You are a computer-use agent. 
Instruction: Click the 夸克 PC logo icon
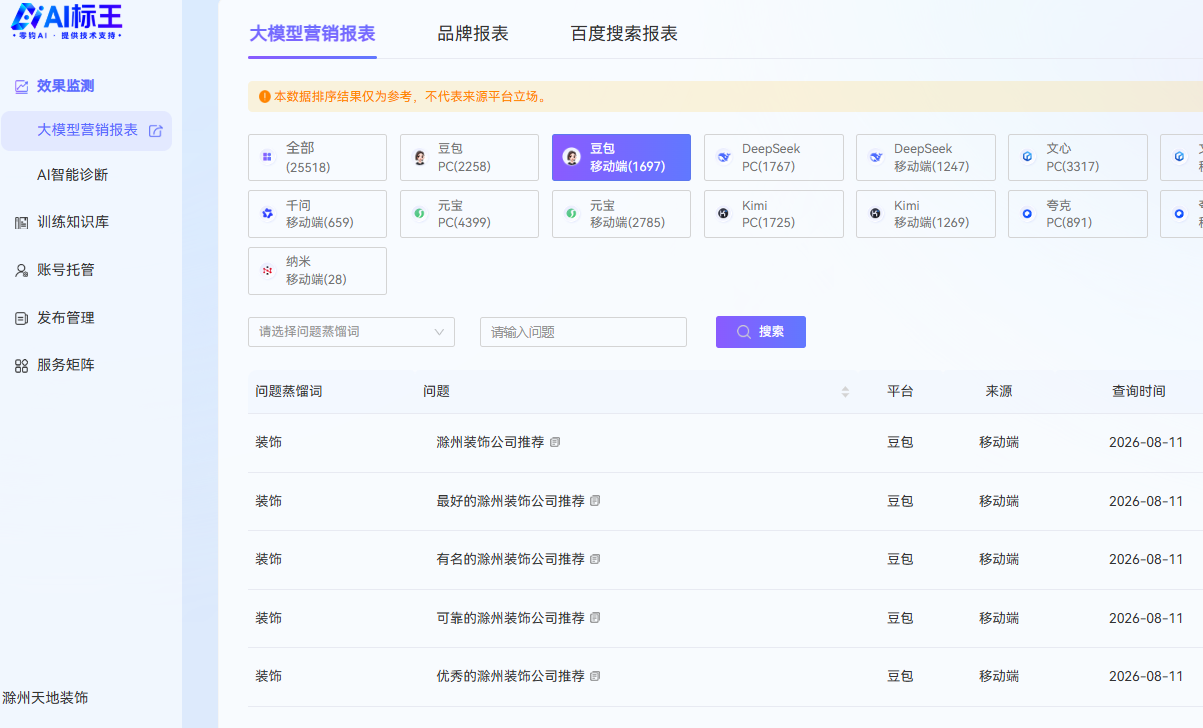1027,214
